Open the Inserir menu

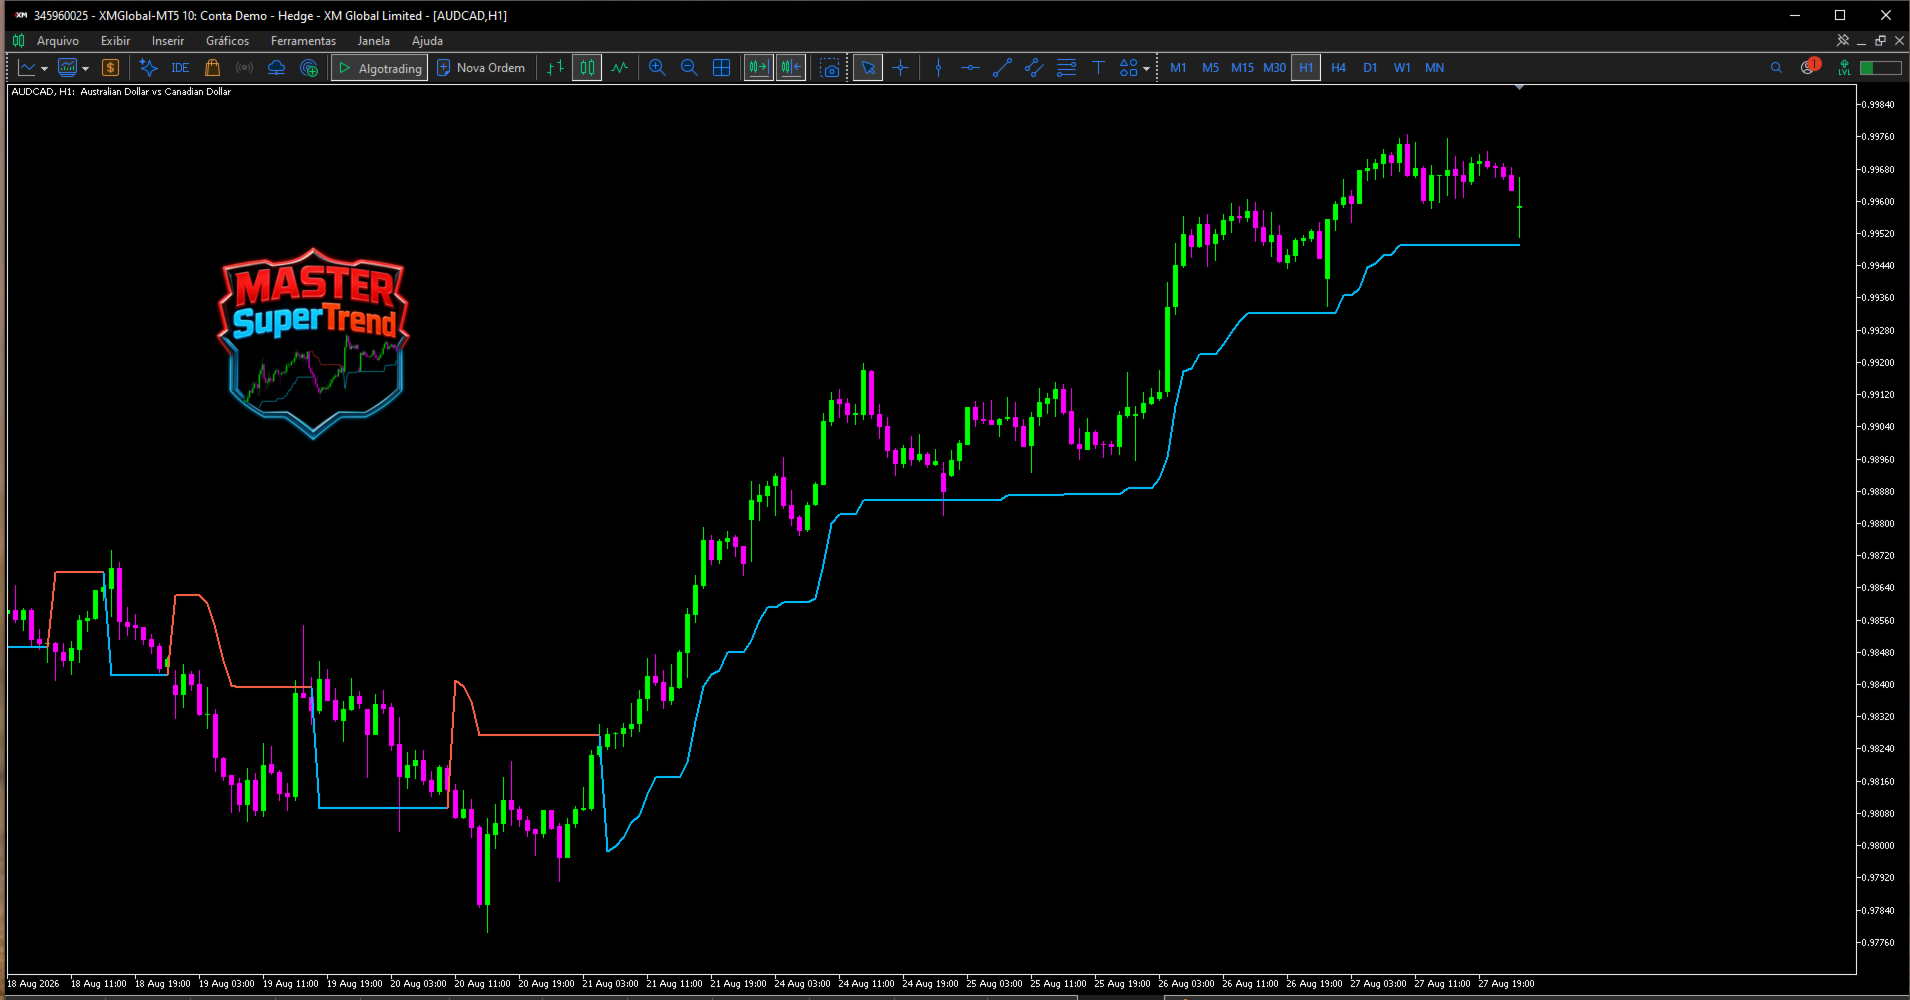pyautogui.click(x=168, y=41)
